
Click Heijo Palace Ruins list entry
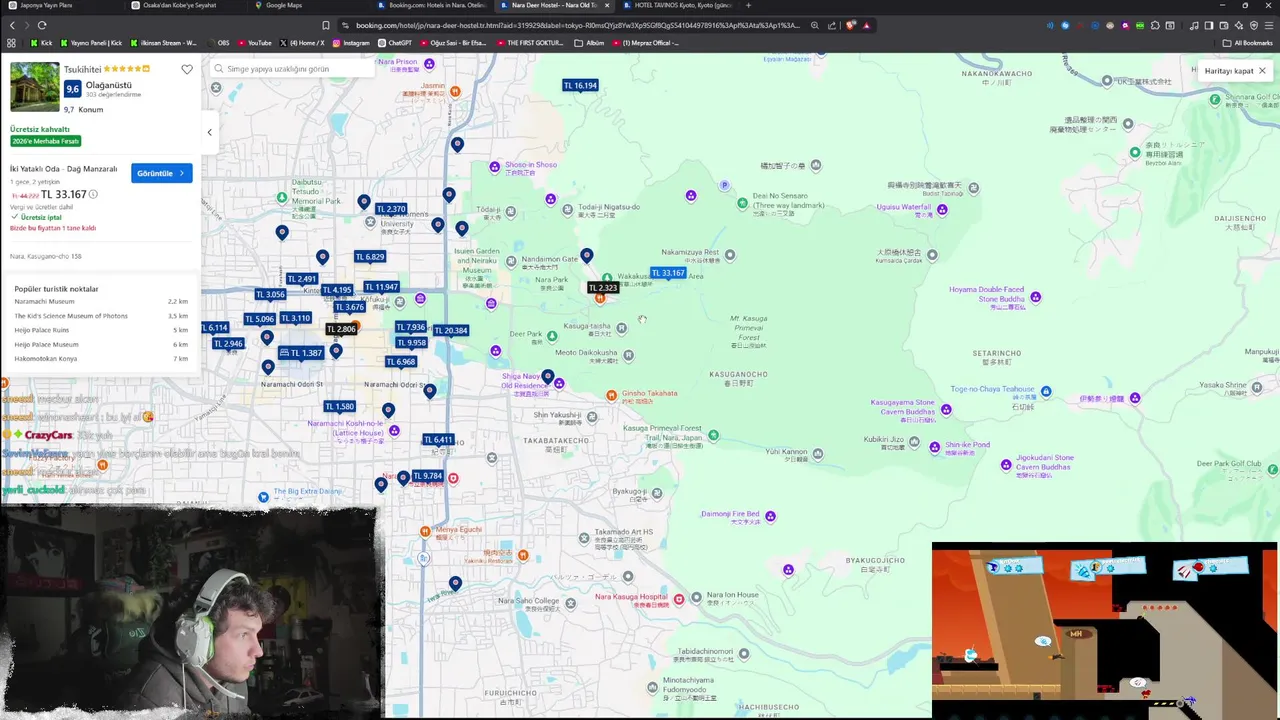[42, 330]
